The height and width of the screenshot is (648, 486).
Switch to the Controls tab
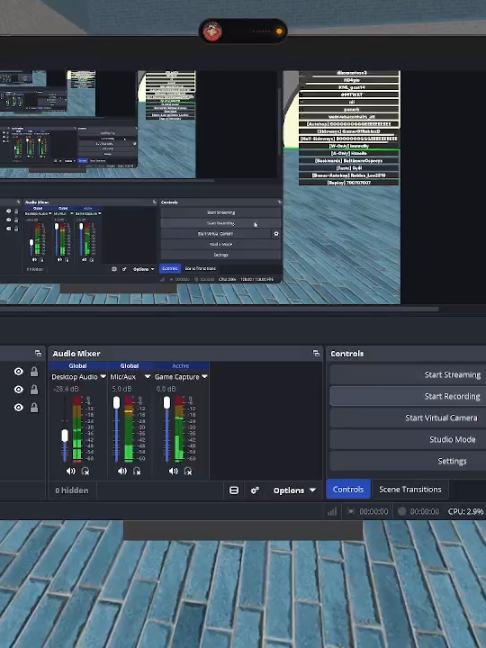click(x=348, y=489)
